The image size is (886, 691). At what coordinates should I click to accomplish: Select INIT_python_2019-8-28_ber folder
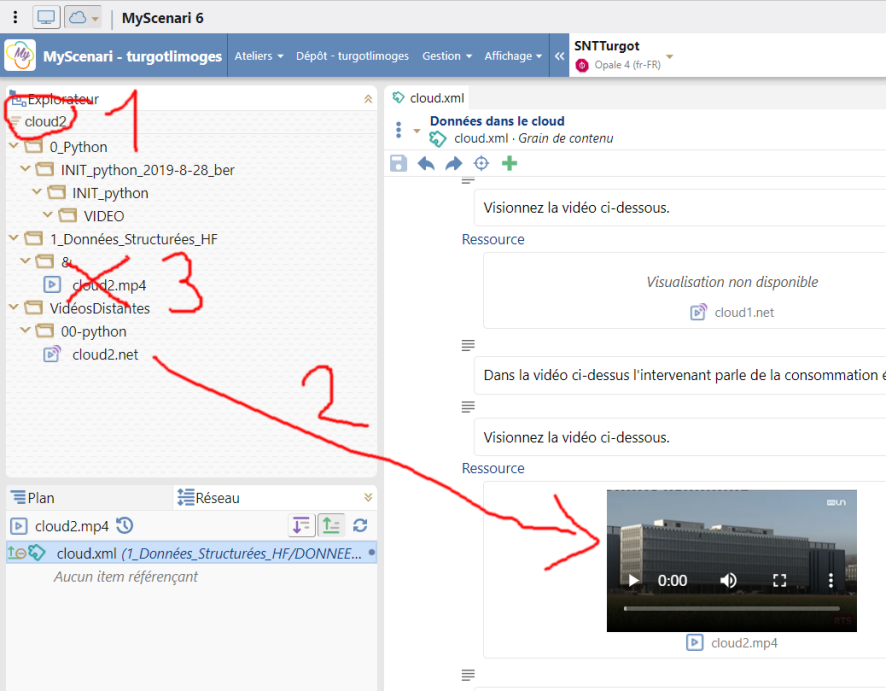[x=147, y=170]
